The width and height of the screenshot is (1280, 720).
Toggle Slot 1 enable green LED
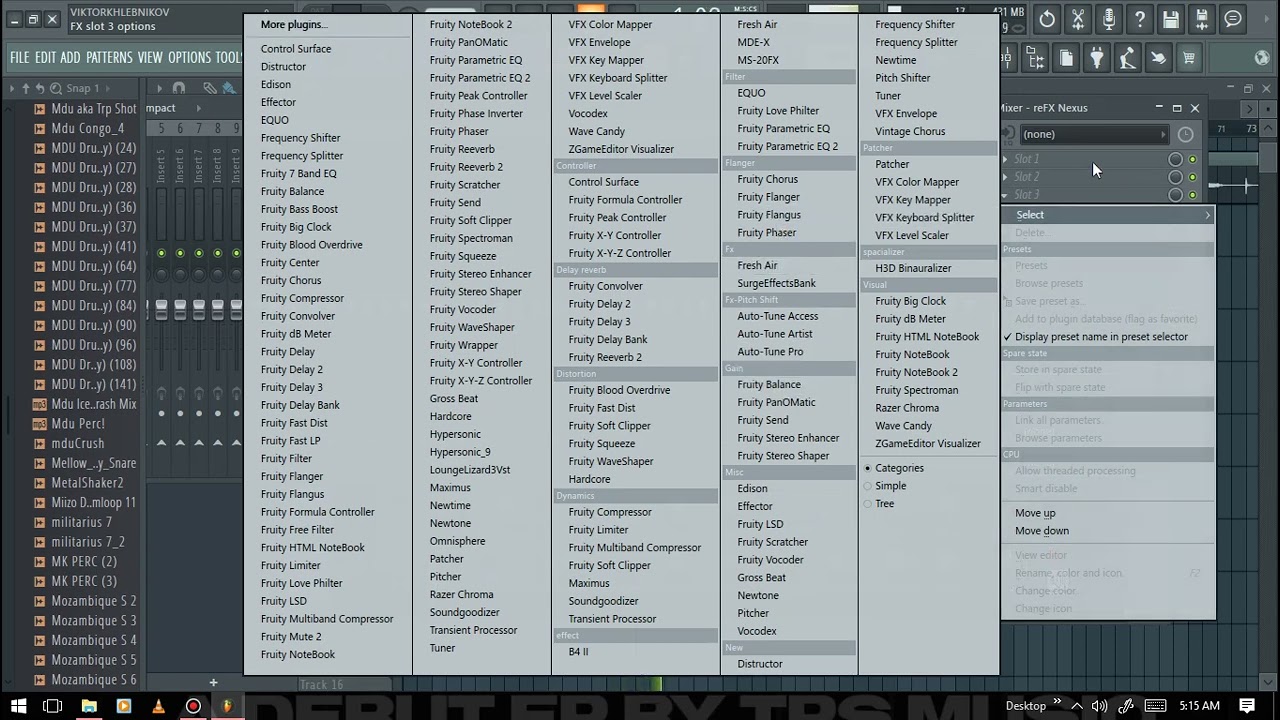click(x=1192, y=160)
